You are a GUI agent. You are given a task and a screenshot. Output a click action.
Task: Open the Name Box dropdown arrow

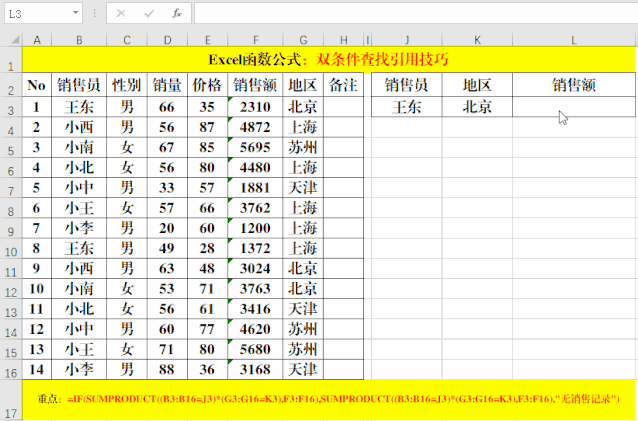[x=77, y=14]
